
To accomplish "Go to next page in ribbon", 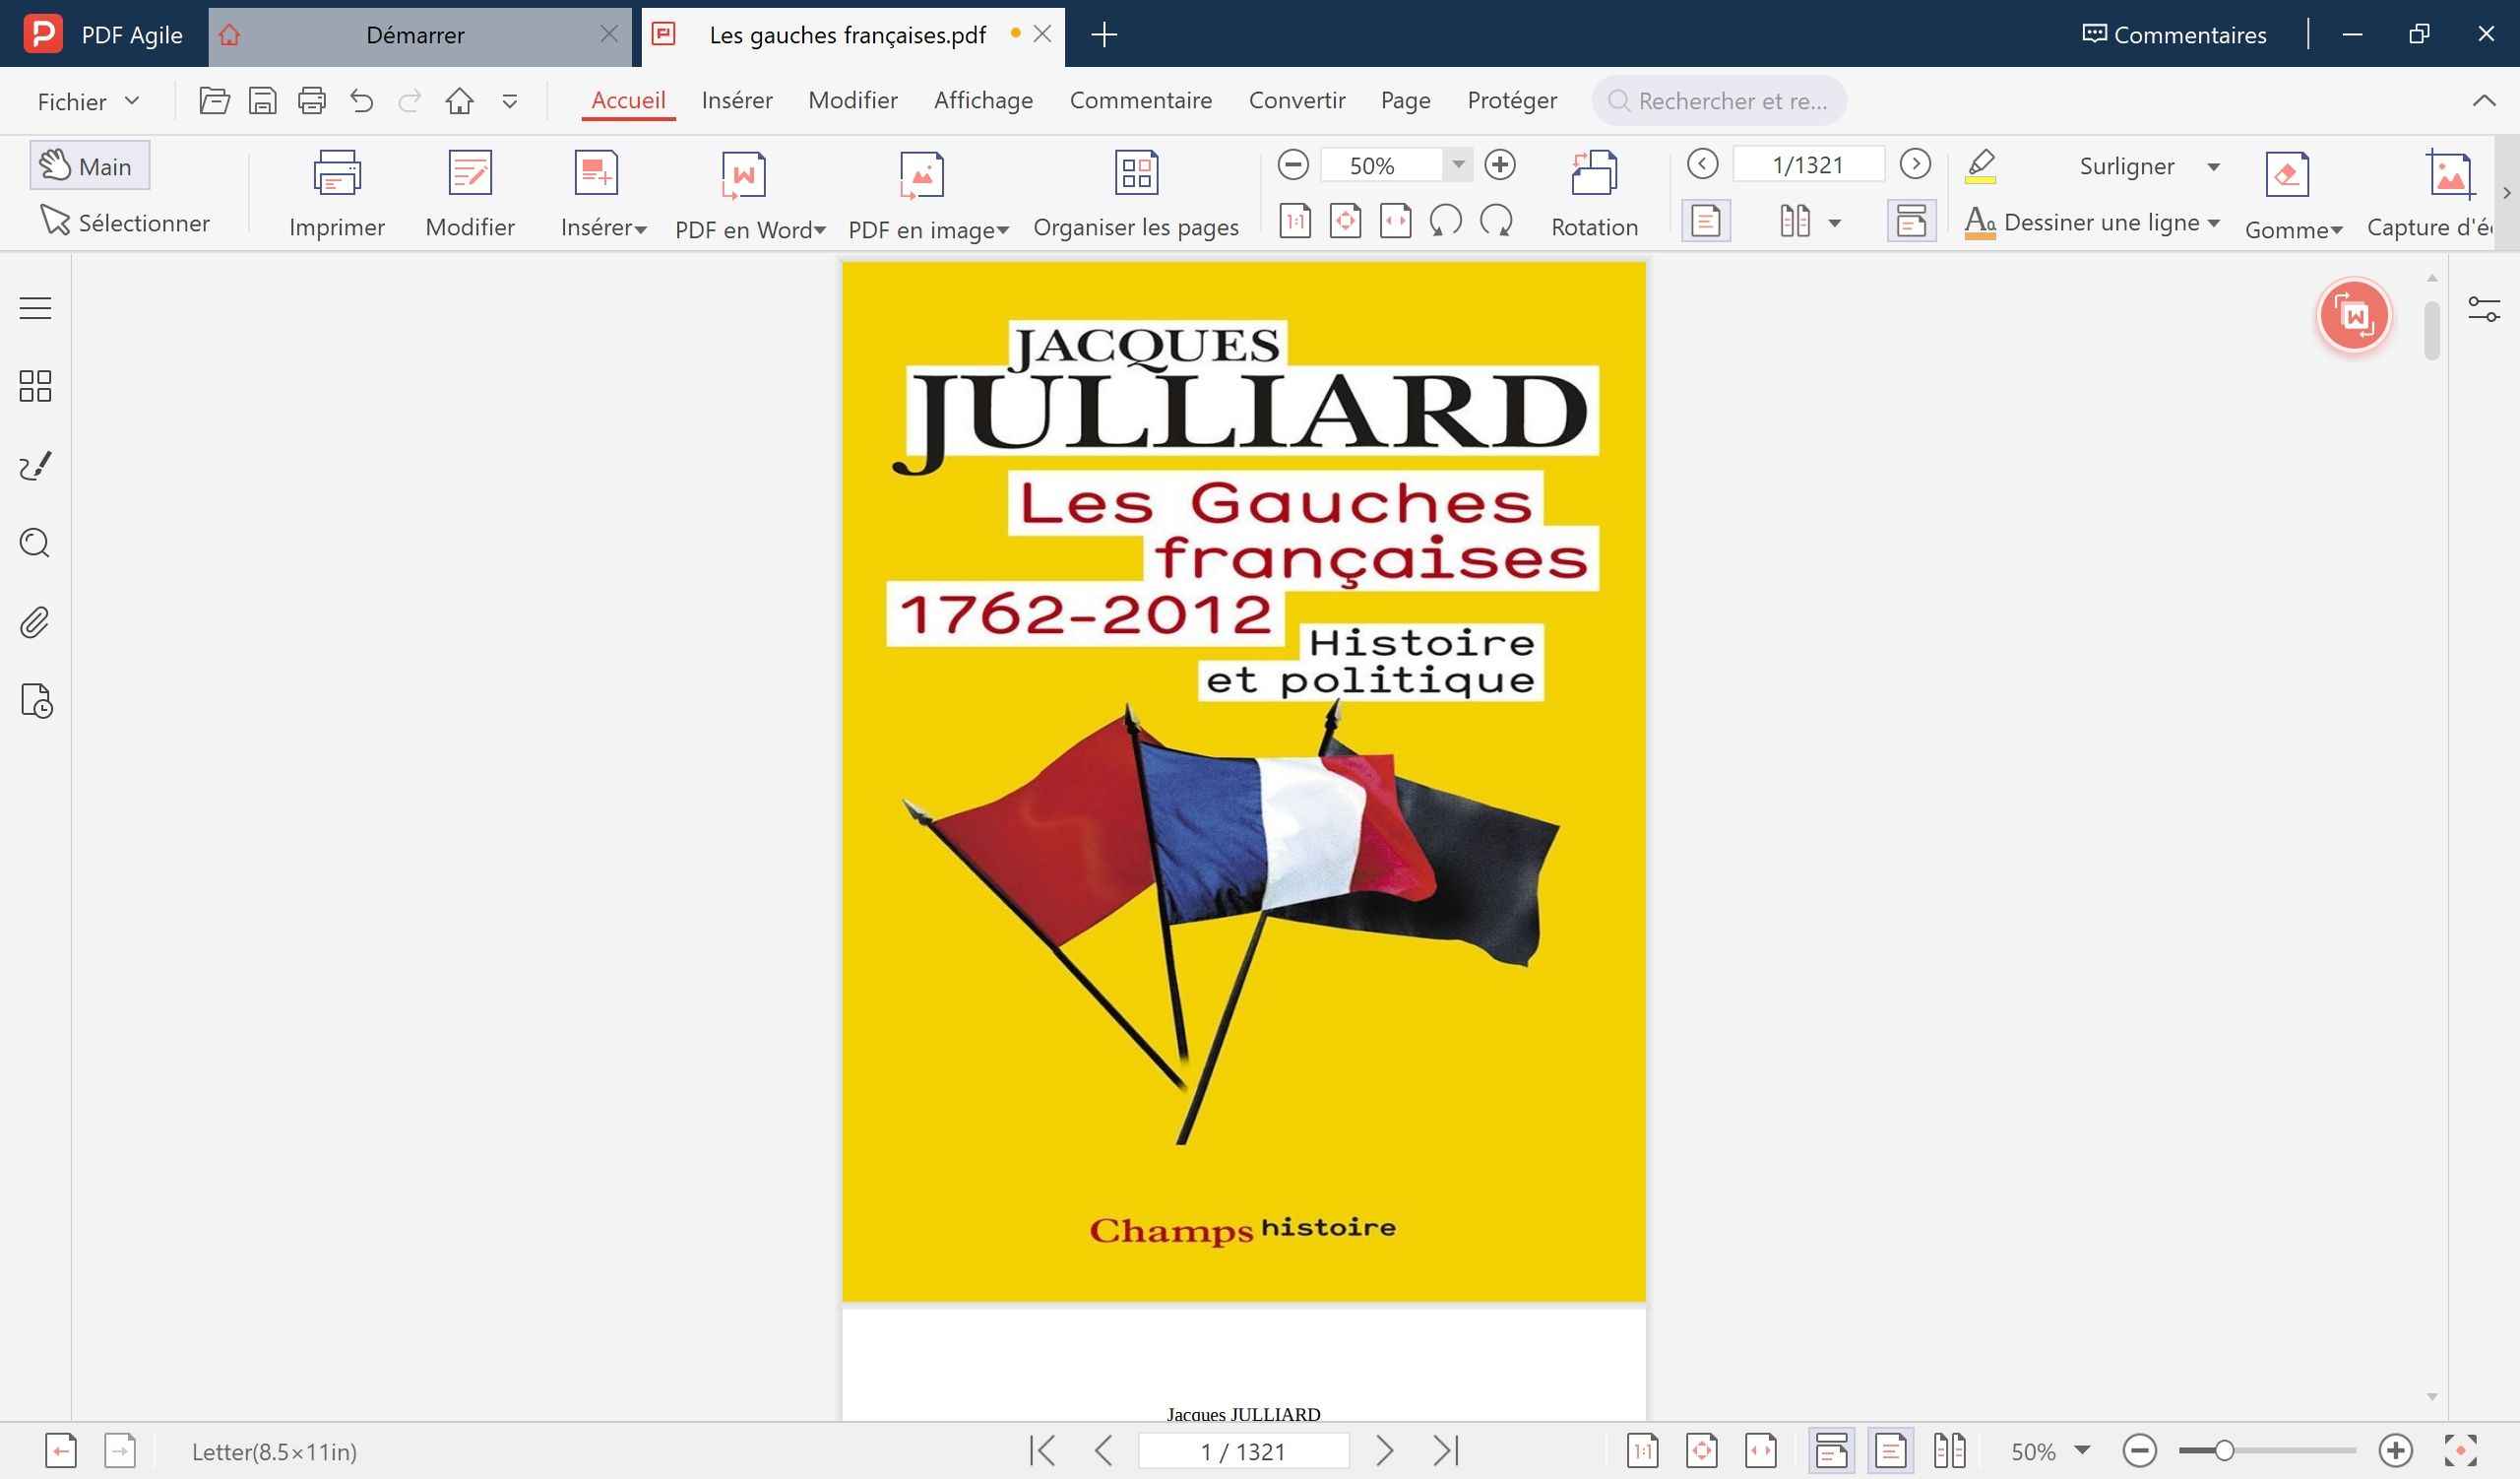I will pyautogui.click(x=1915, y=164).
